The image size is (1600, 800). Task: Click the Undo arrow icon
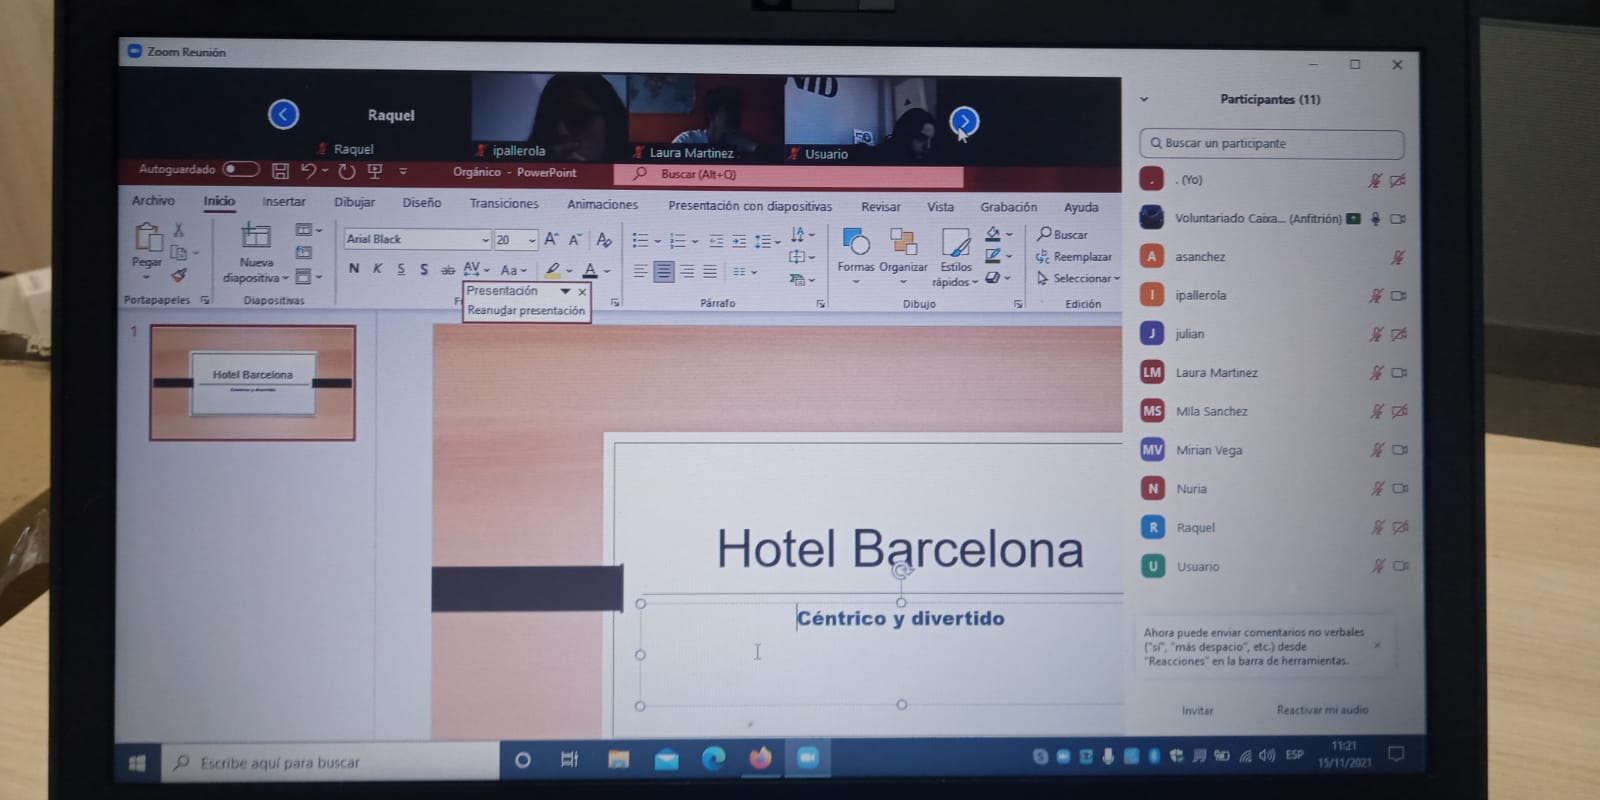(x=308, y=171)
